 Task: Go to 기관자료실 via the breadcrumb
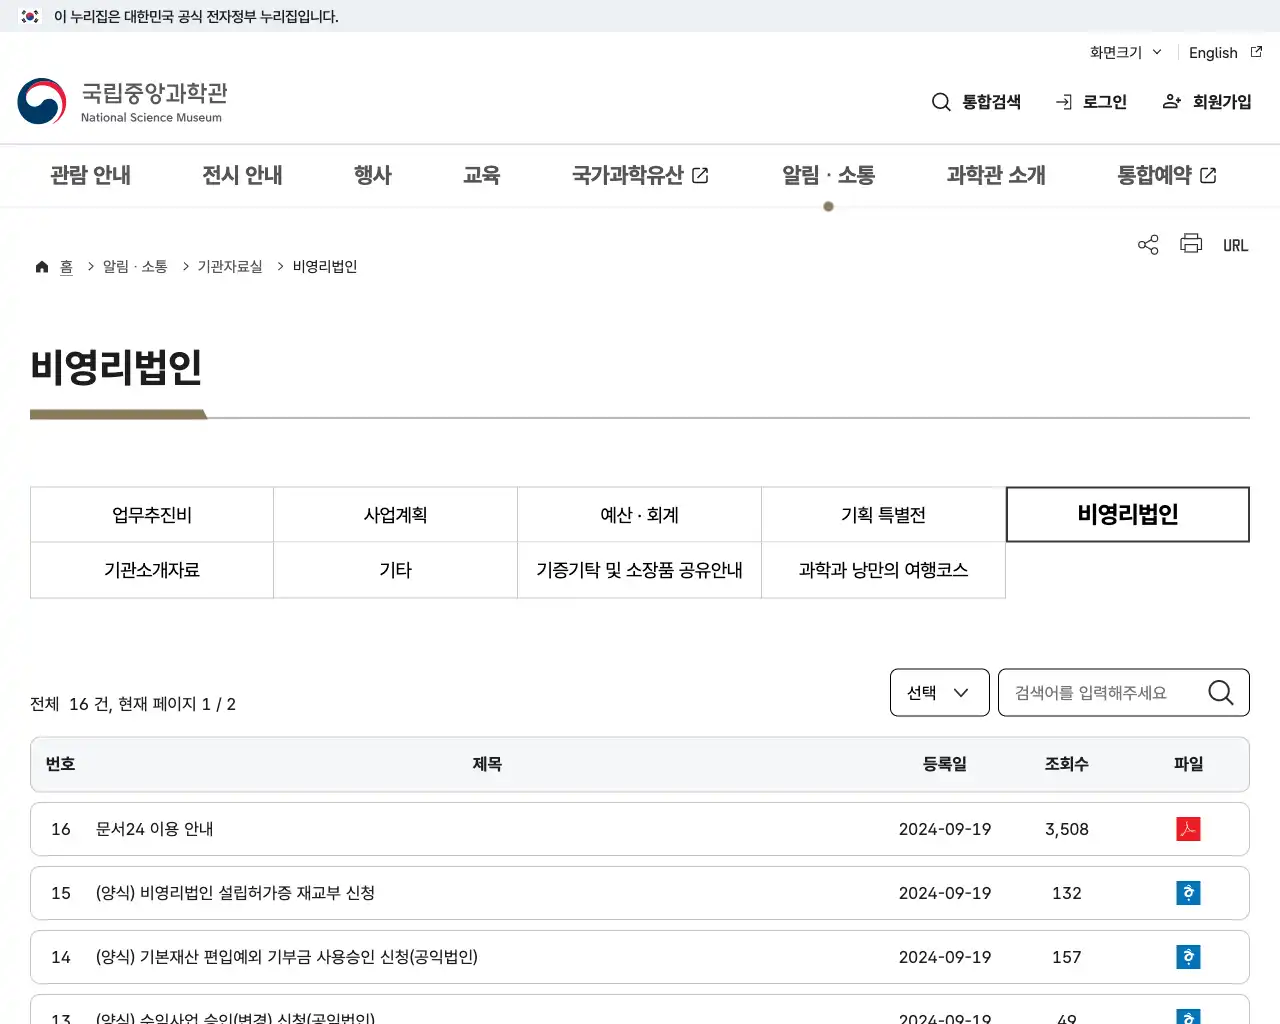tap(229, 265)
